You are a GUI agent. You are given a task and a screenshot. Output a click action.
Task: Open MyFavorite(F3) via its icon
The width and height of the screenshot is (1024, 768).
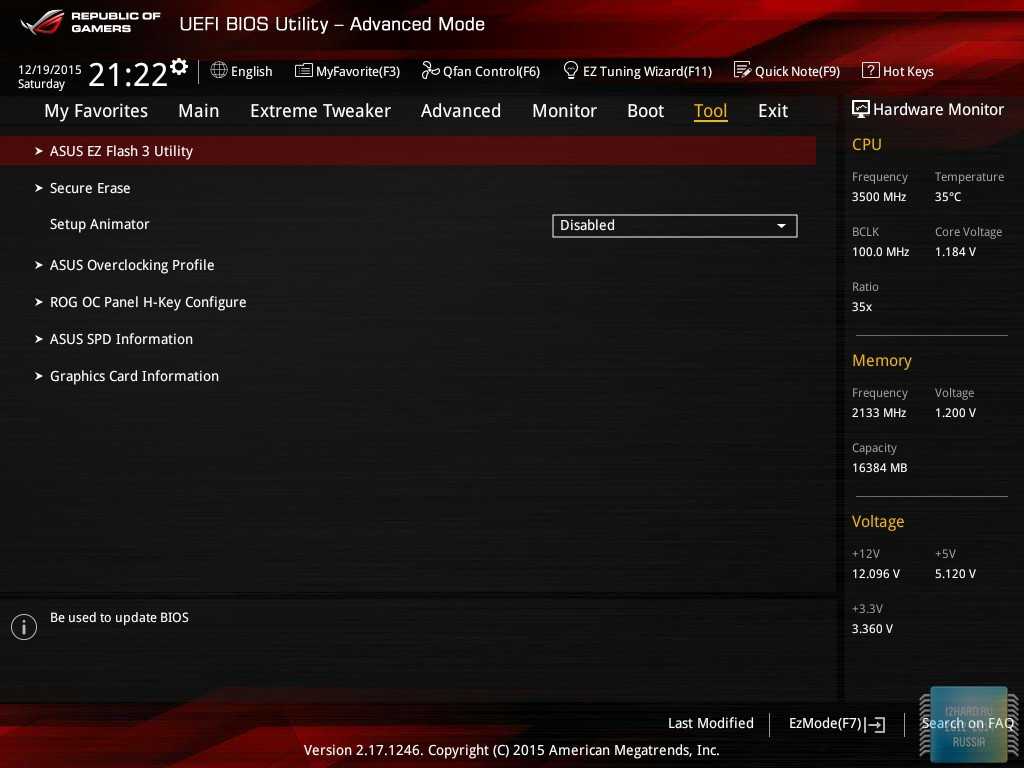pyautogui.click(x=304, y=71)
